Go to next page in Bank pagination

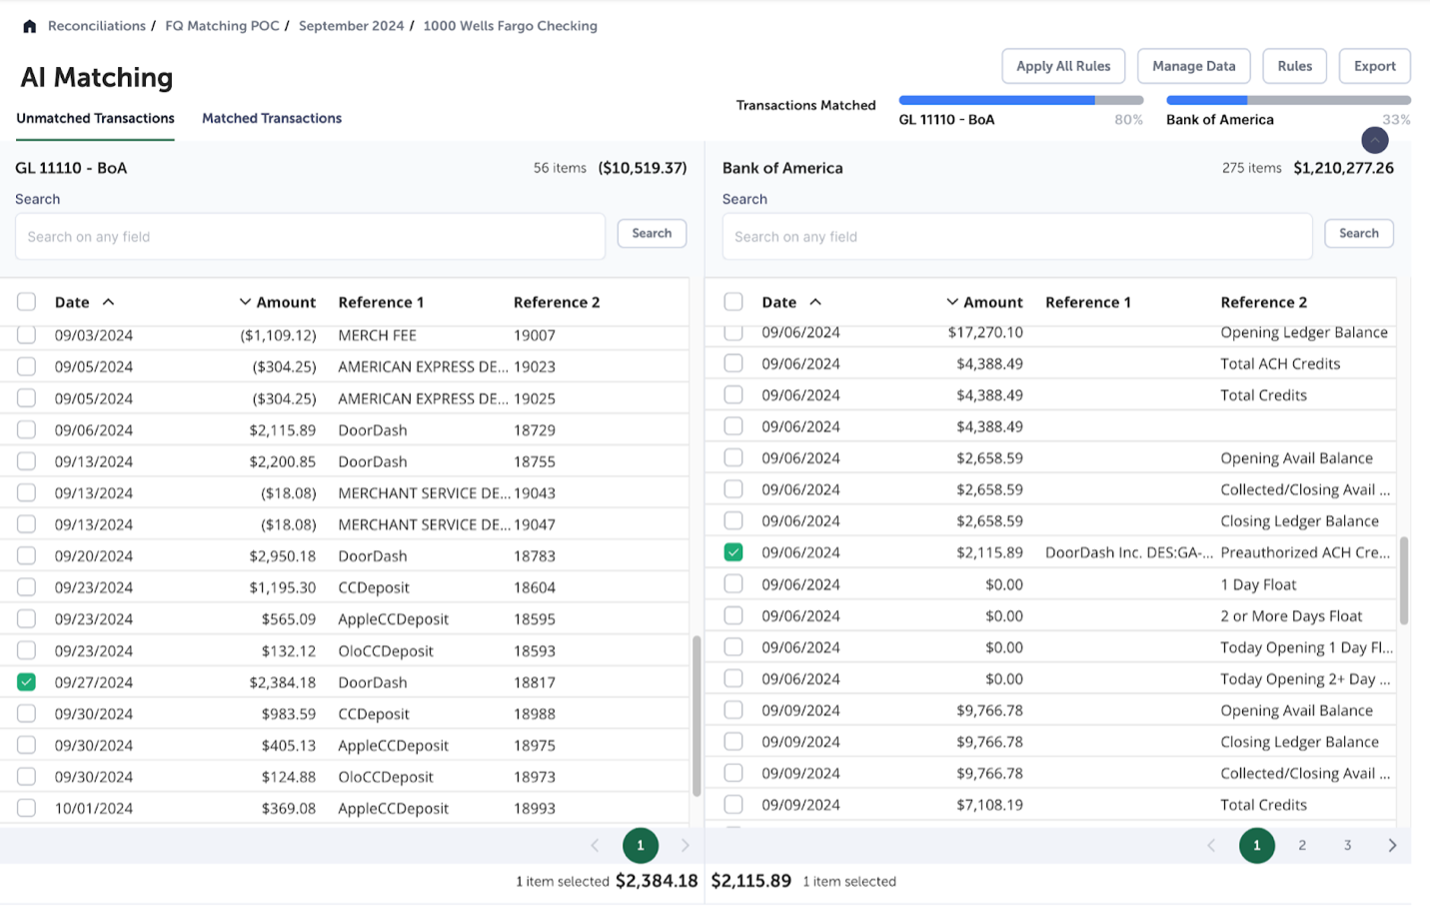click(1392, 845)
